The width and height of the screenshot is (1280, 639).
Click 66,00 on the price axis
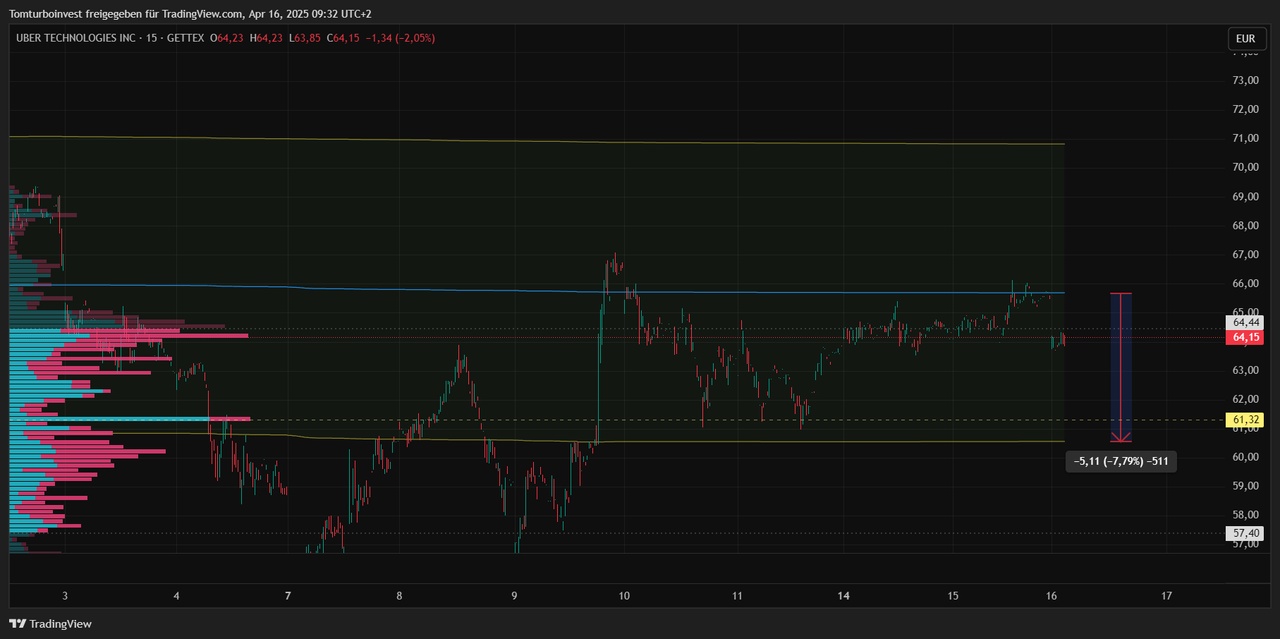(1245, 284)
